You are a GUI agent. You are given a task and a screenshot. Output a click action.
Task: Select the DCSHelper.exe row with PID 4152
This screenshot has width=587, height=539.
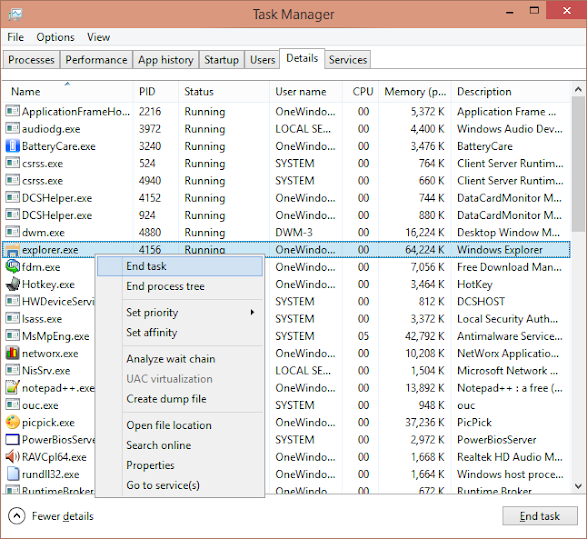tap(286, 198)
